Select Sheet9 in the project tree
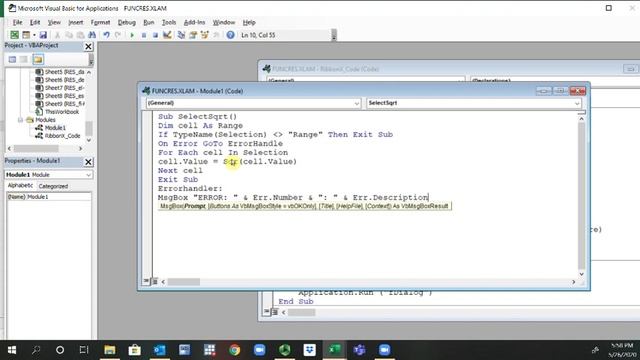 pyautogui.click(x=60, y=104)
